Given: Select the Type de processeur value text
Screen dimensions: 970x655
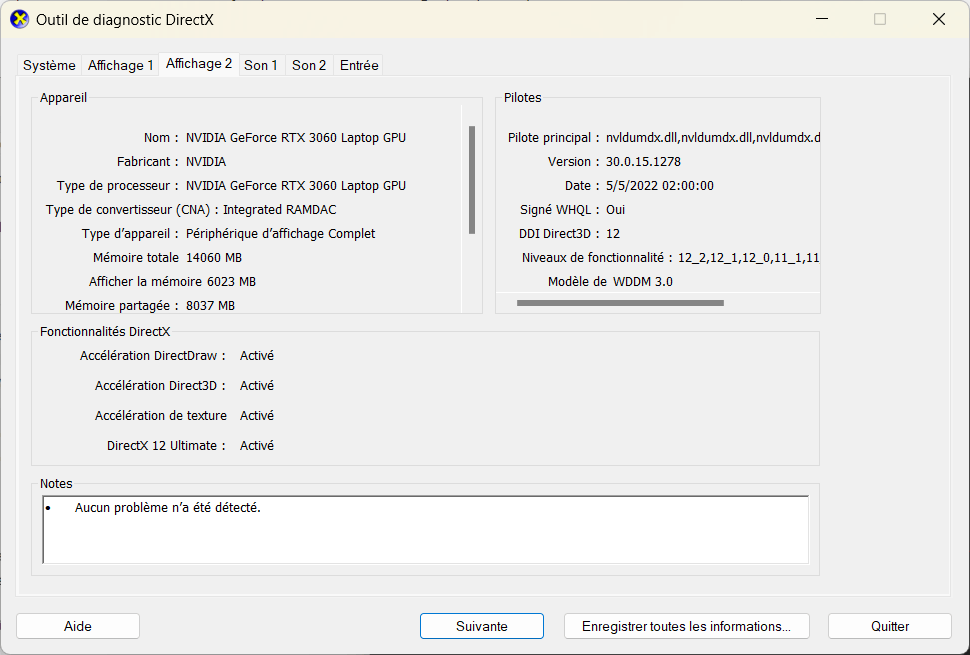Looking at the screenshot, I should 296,186.
